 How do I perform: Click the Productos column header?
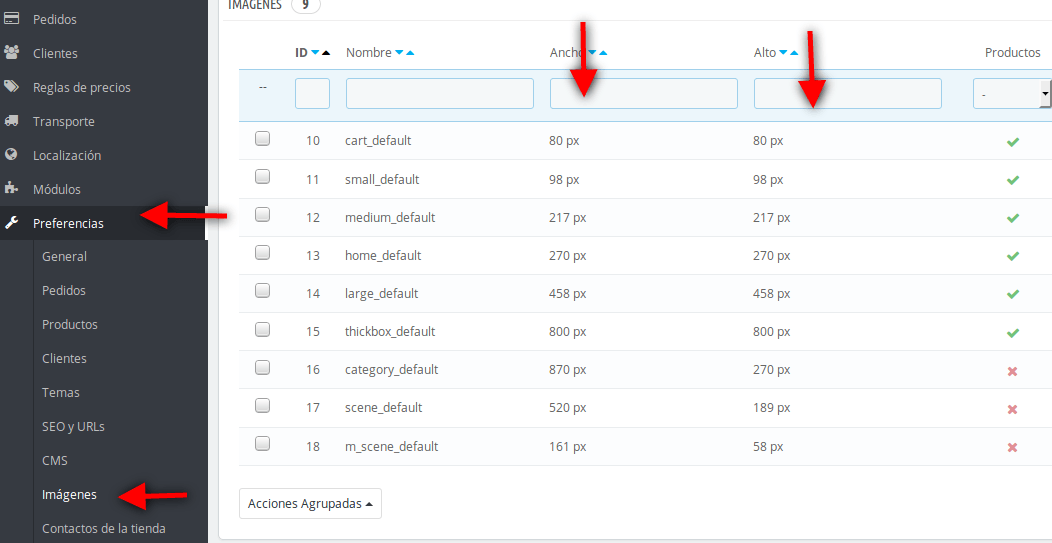click(x=1012, y=52)
